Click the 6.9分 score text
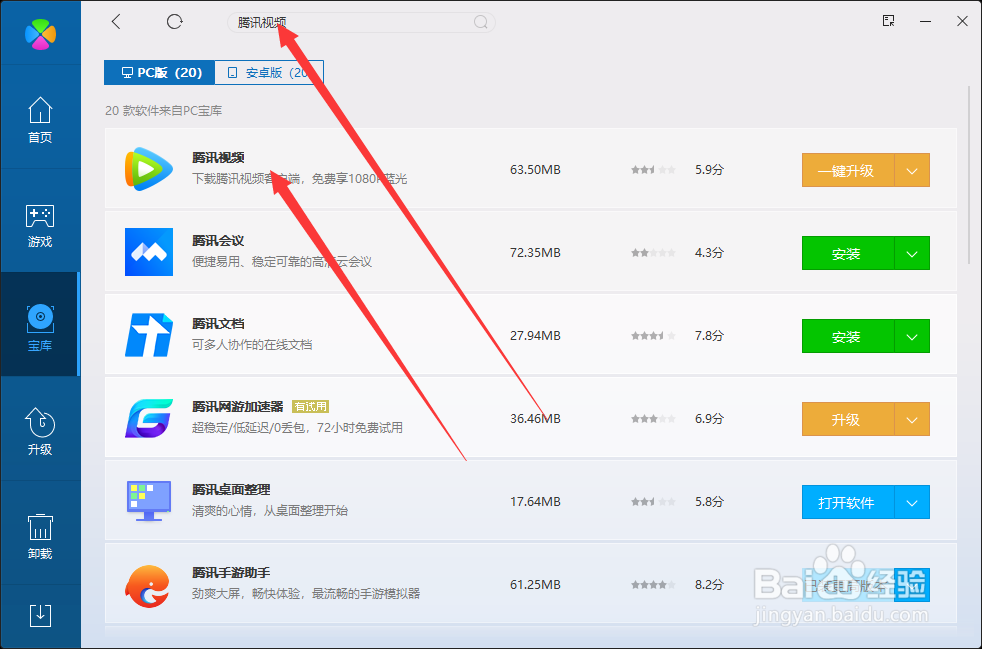This screenshot has width=982, height=649. pyautogui.click(x=709, y=418)
